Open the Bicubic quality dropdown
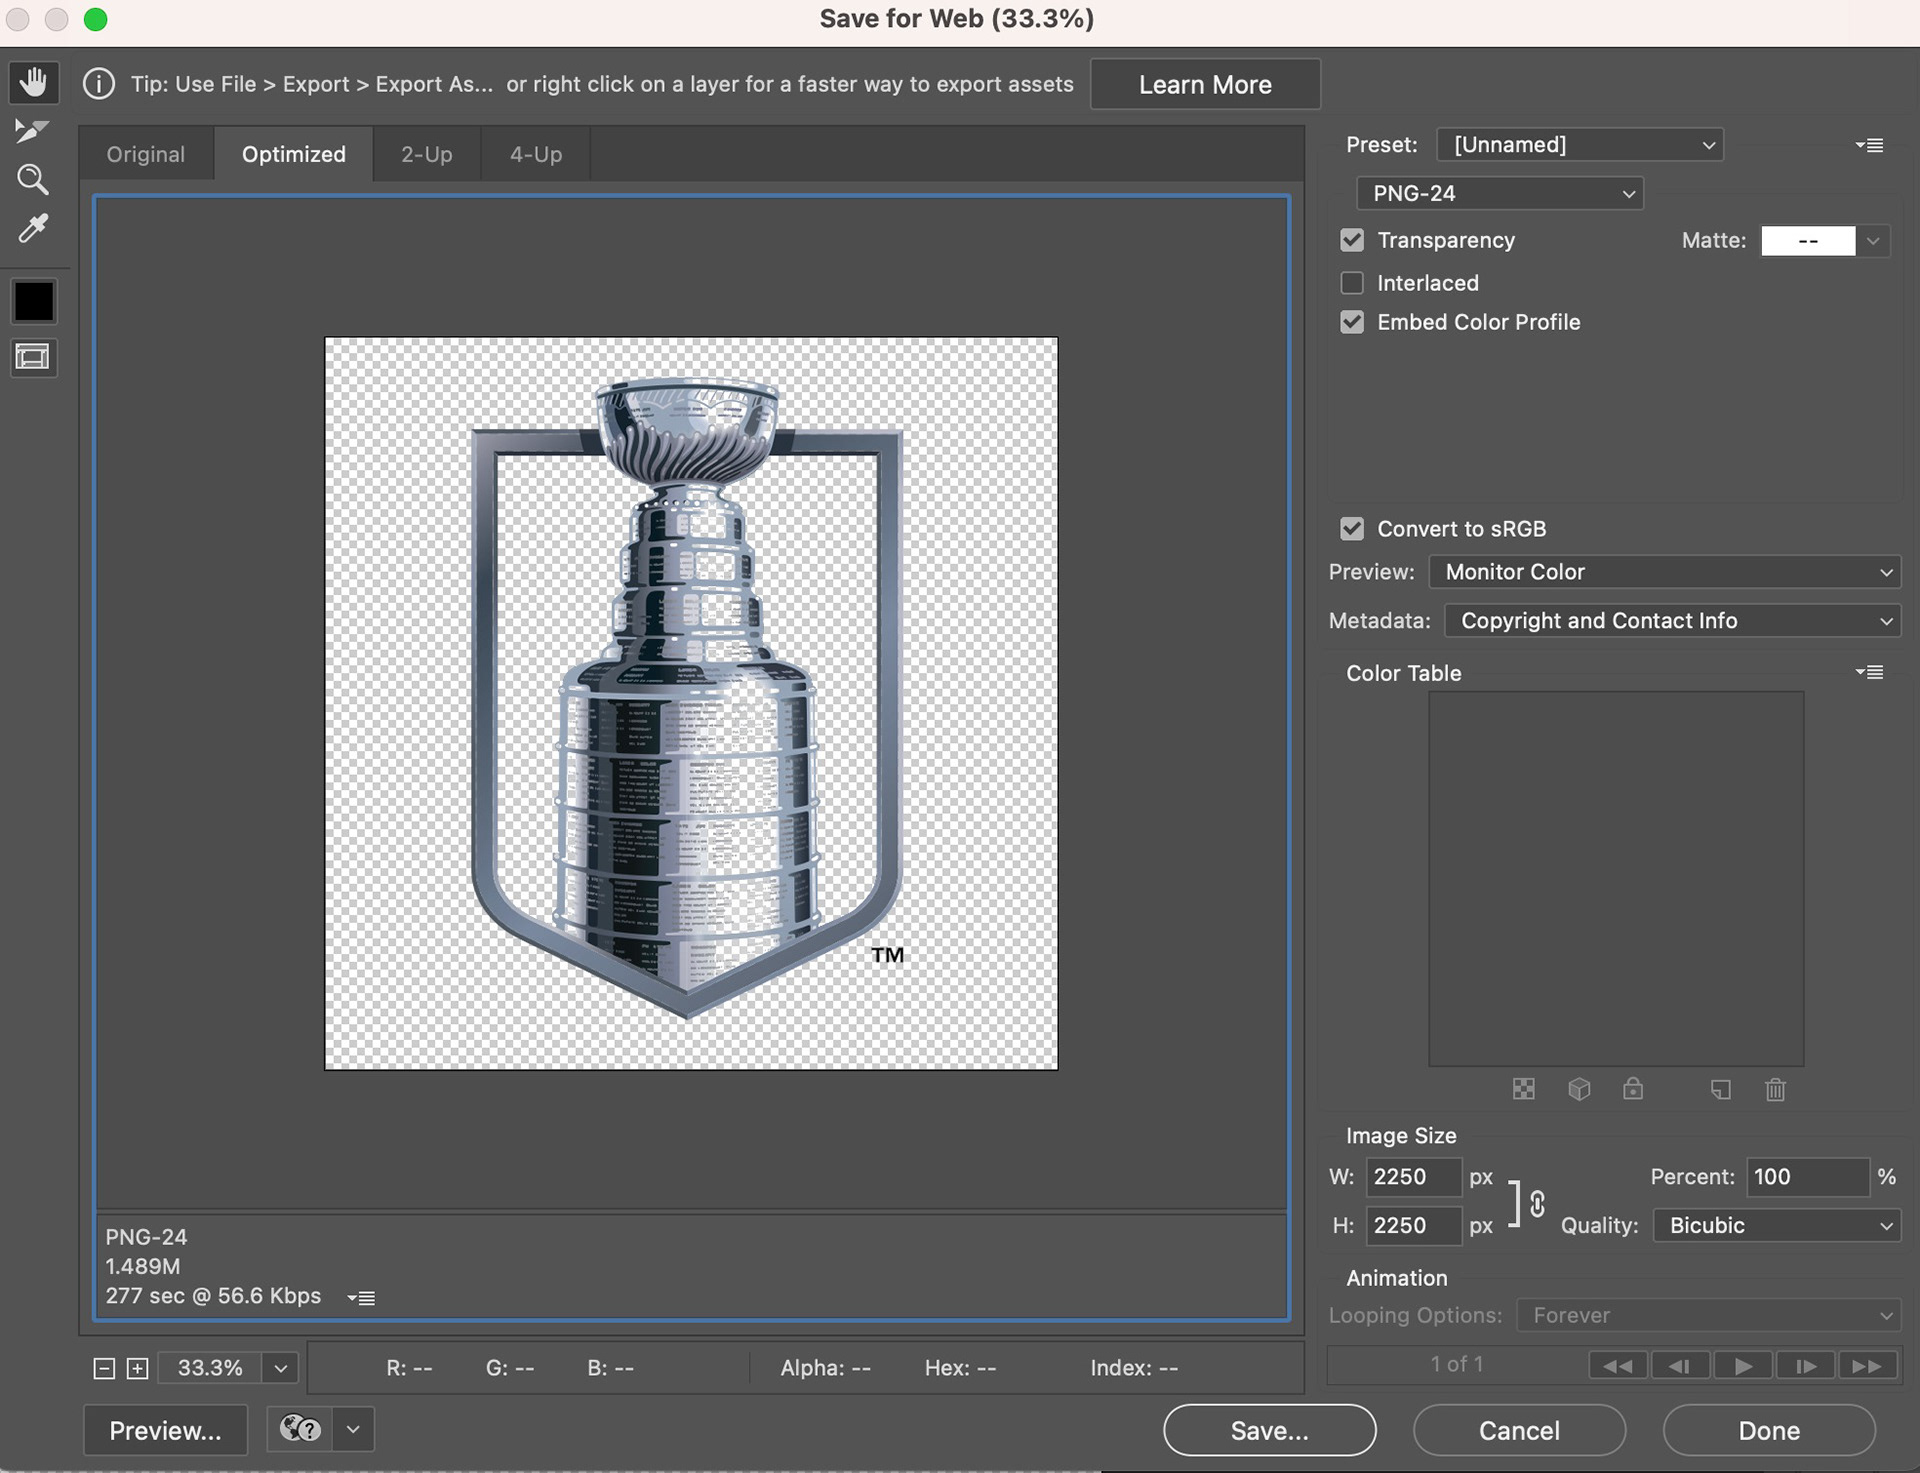The width and height of the screenshot is (1920, 1473). coord(1777,1225)
